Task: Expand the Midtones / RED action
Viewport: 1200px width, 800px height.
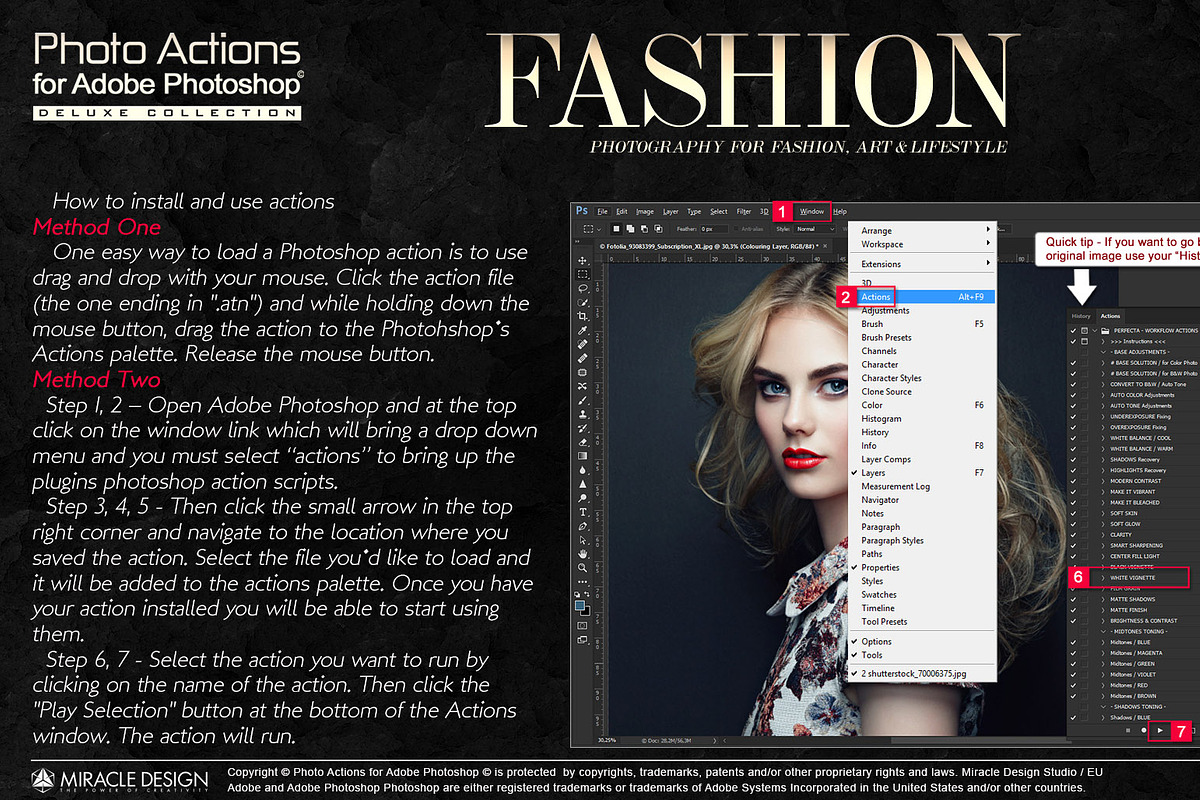Action: click(x=1103, y=685)
